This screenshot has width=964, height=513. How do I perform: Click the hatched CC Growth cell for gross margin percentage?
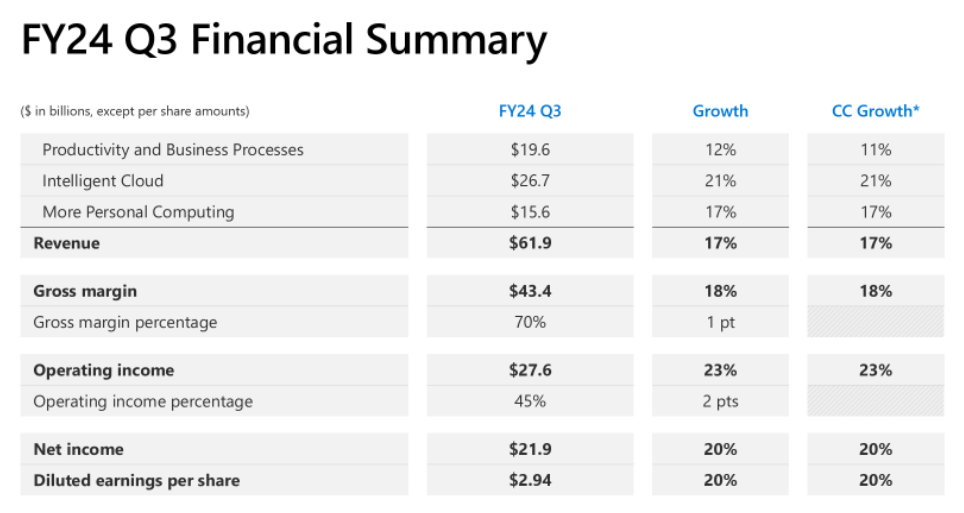tap(875, 322)
